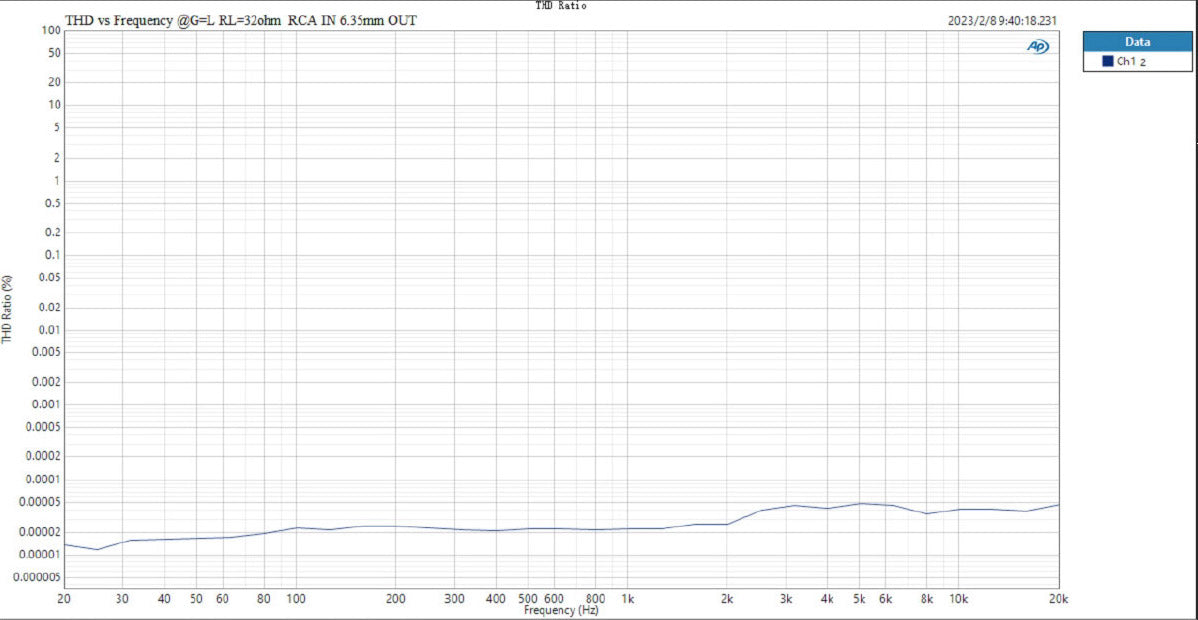Select the graph title THD vs Frequency text
Viewport: 1198px width, 620px height.
click(241, 20)
